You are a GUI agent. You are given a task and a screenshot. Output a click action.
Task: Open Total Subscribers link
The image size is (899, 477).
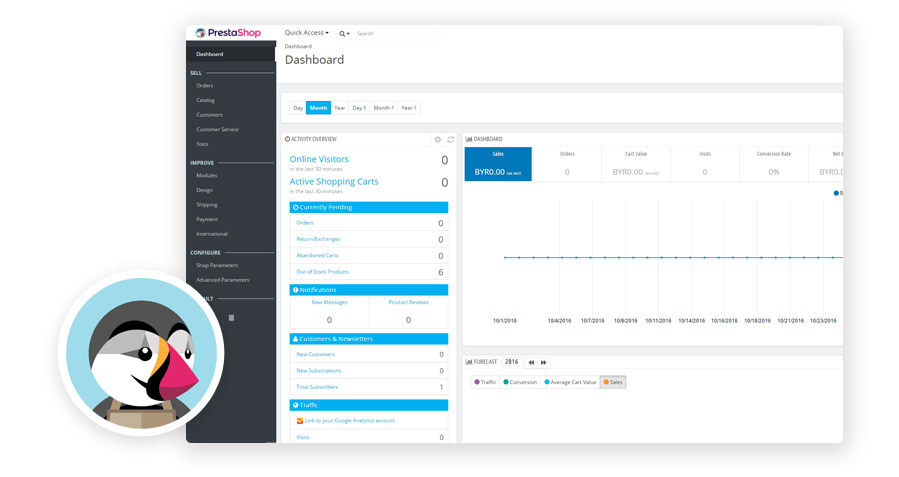pyautogui.click(x=317, y=387)
